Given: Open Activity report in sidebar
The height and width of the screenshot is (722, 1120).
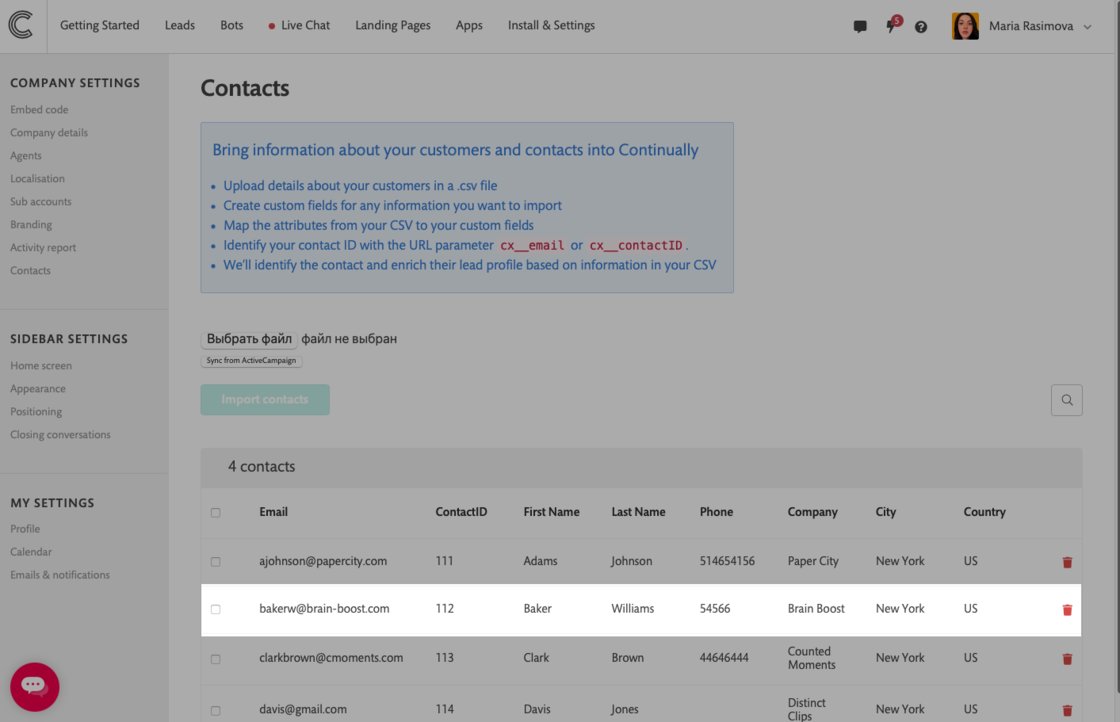Looking at the screenshot, I should [x=43, y=247].
